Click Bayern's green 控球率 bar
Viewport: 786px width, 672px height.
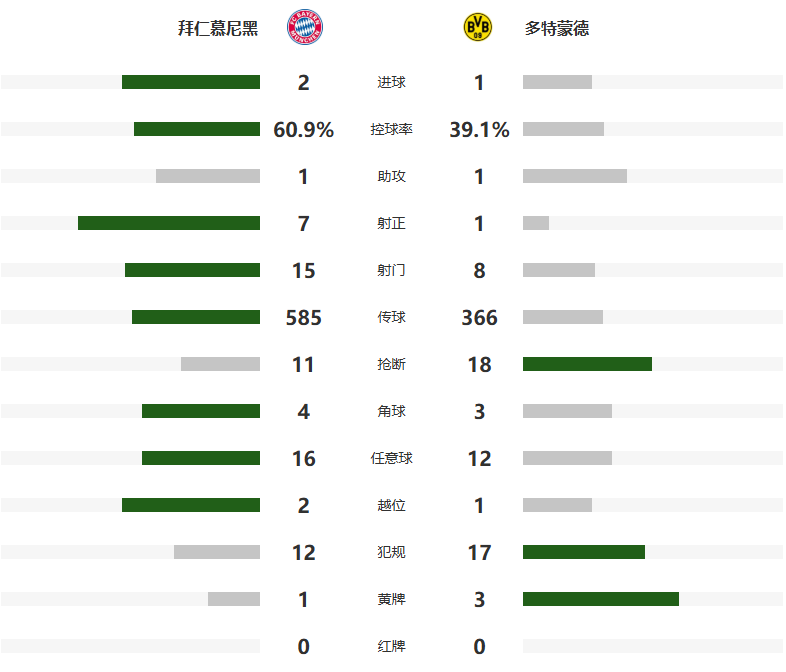[x=197, y=129]
